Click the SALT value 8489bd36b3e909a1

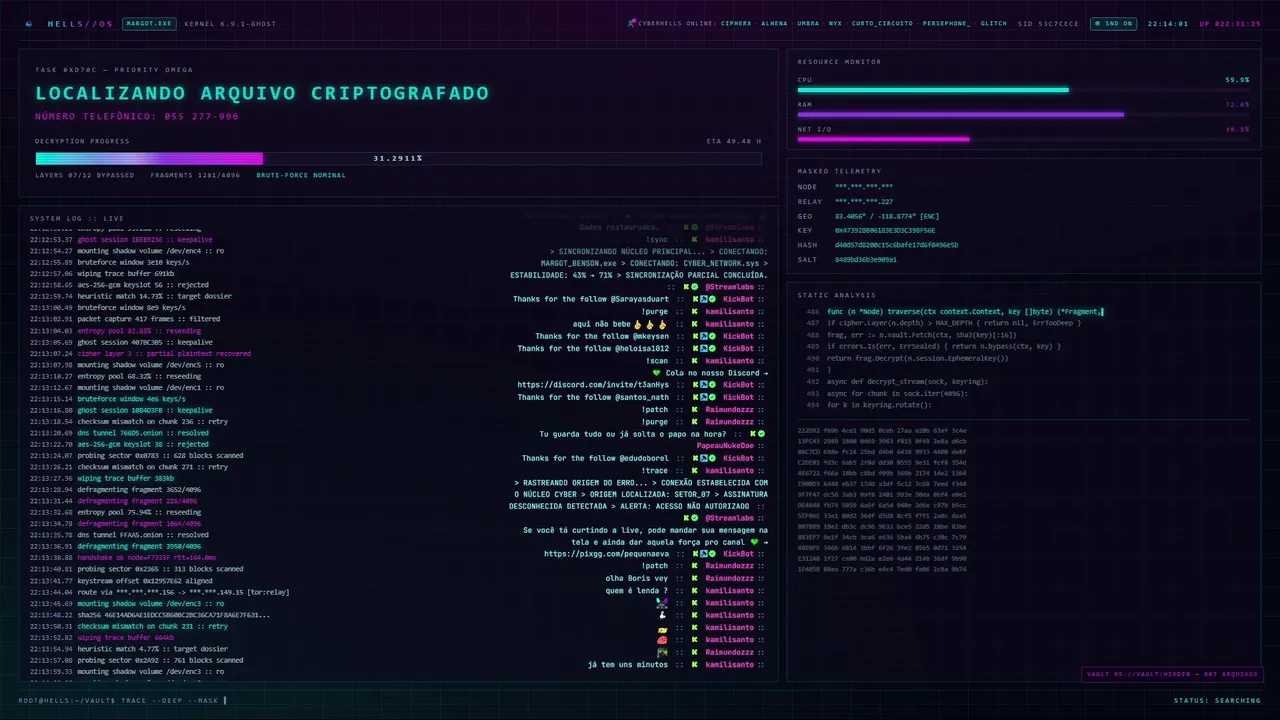coord(866,259)
